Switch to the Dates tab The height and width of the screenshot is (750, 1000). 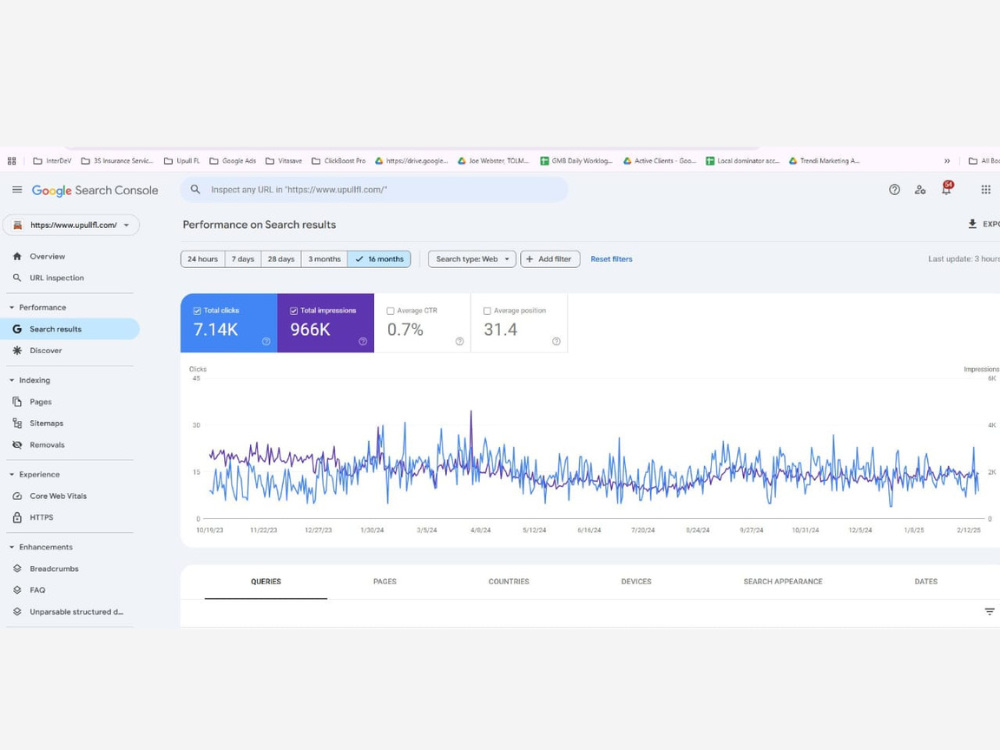click(926, 582)
